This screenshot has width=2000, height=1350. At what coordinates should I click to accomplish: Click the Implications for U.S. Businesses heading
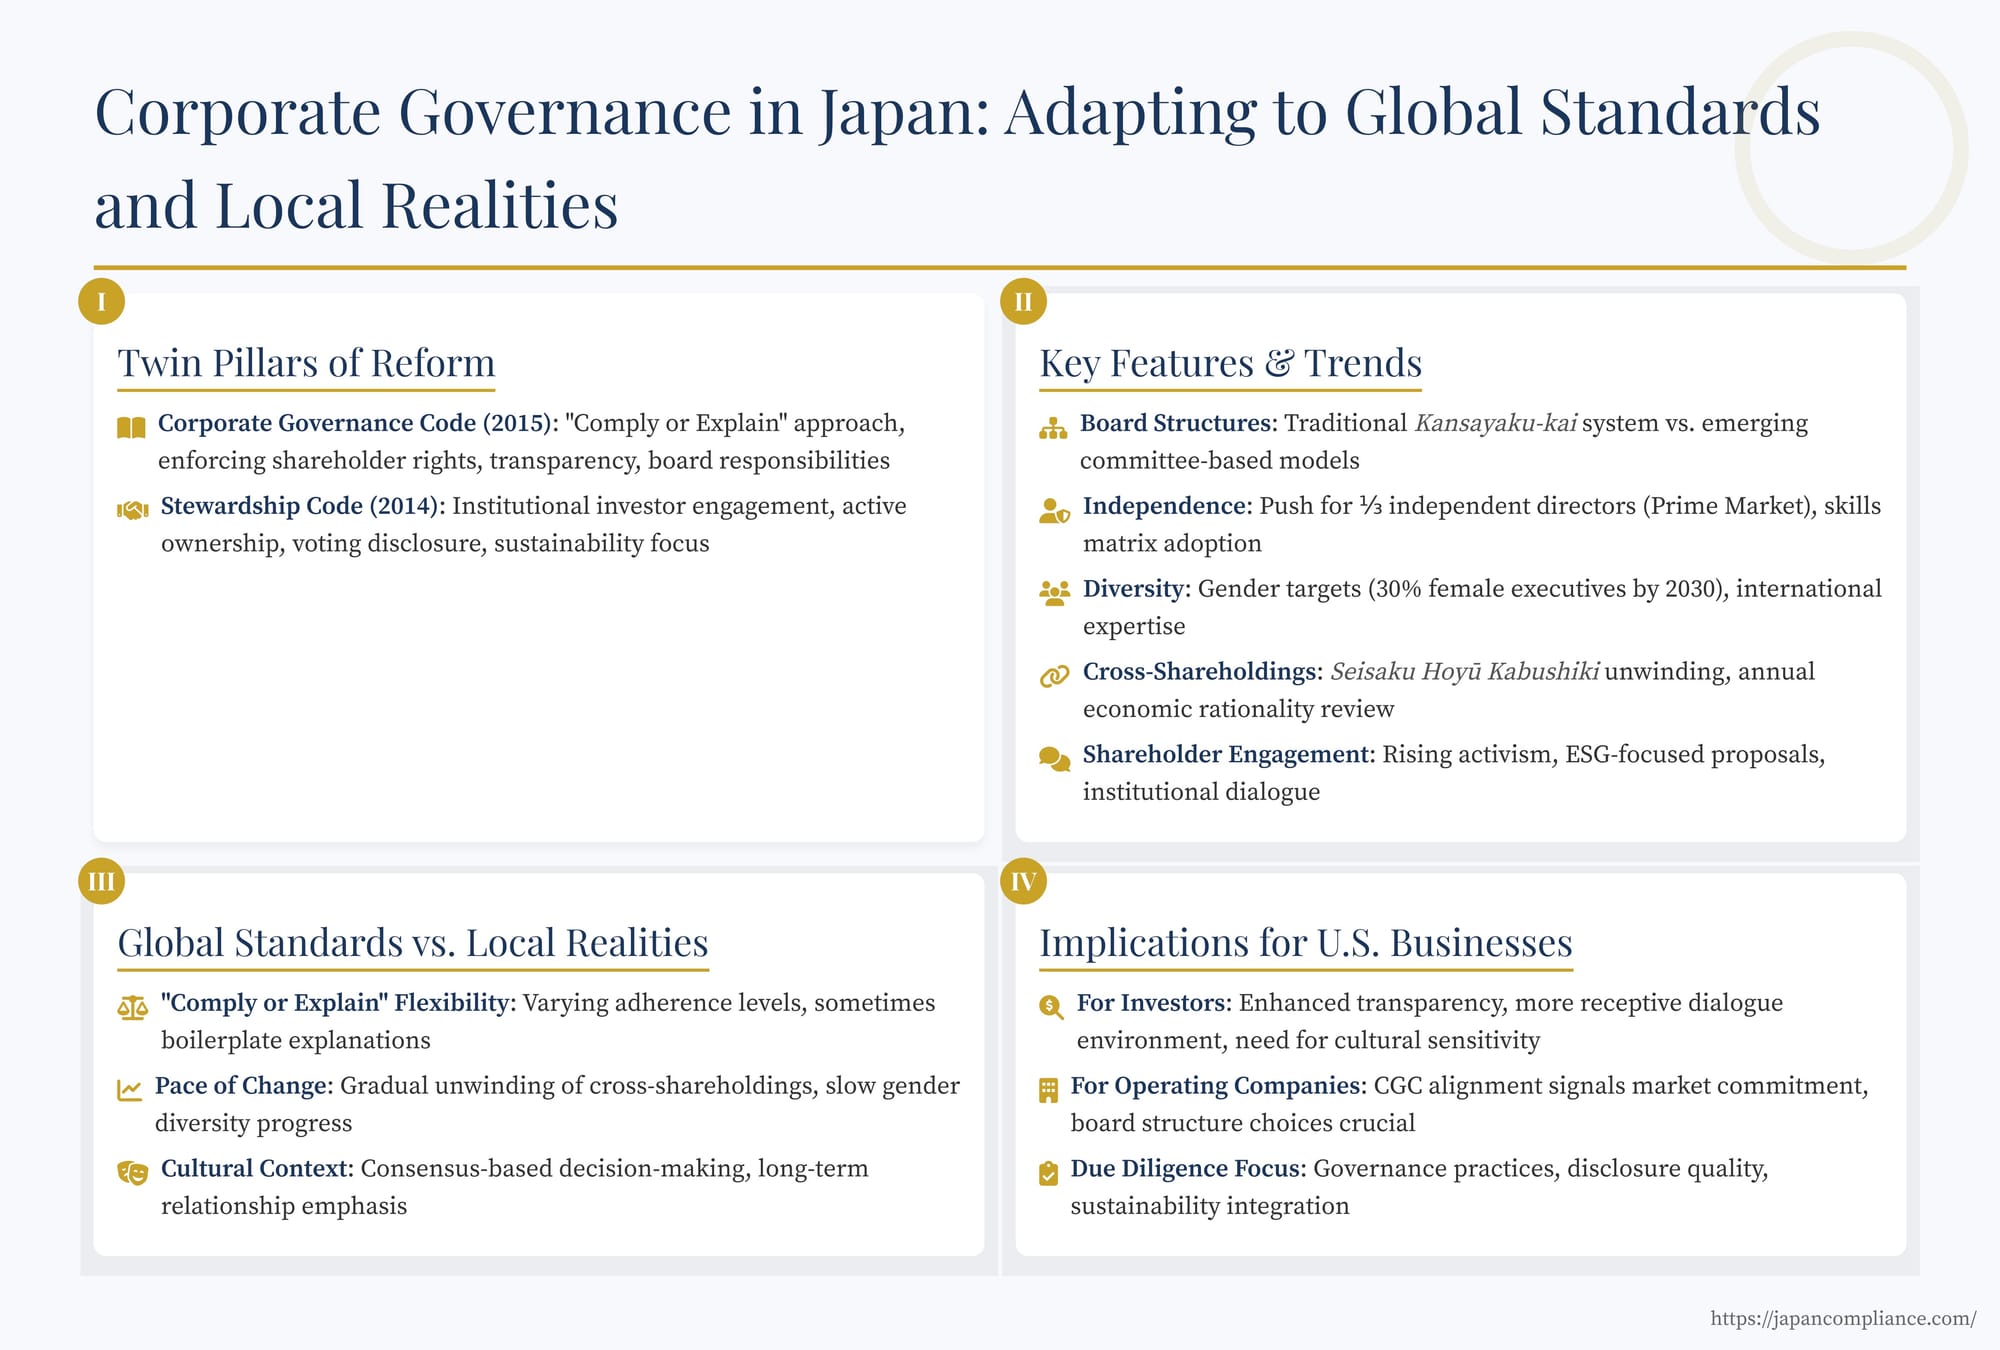pos(1306,943)
